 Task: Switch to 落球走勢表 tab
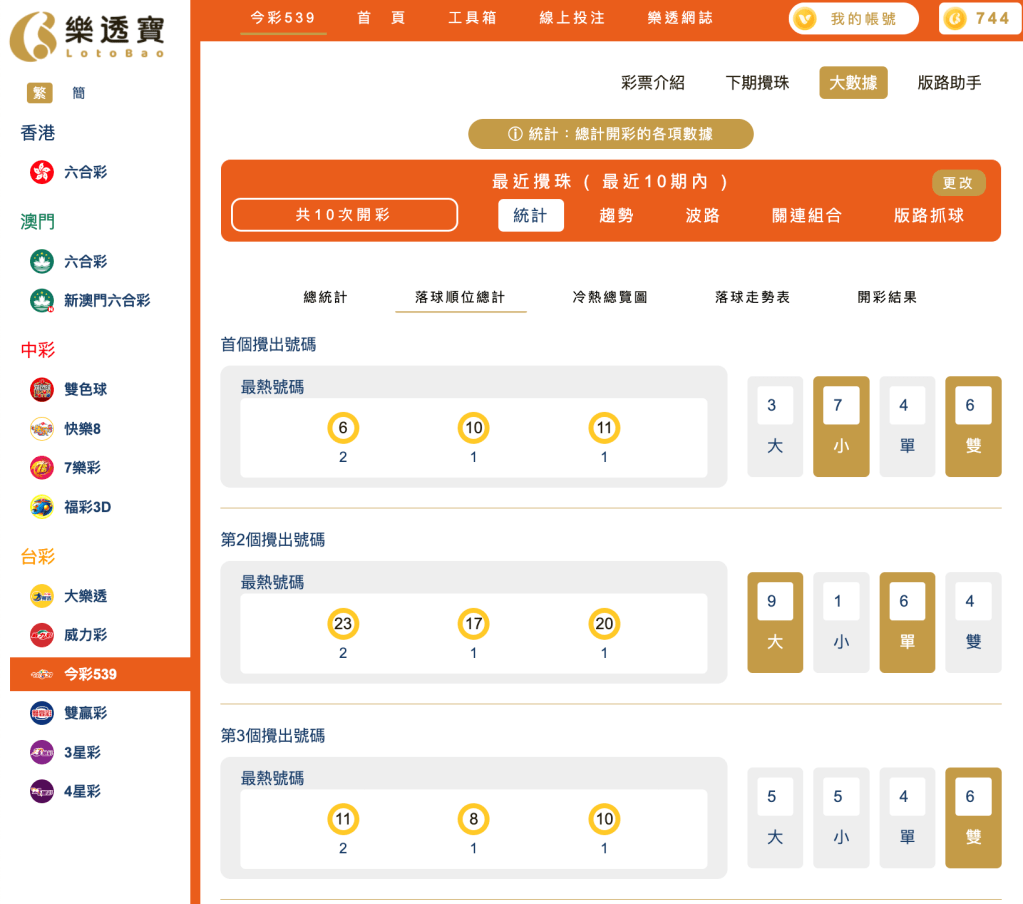(753, 297)
